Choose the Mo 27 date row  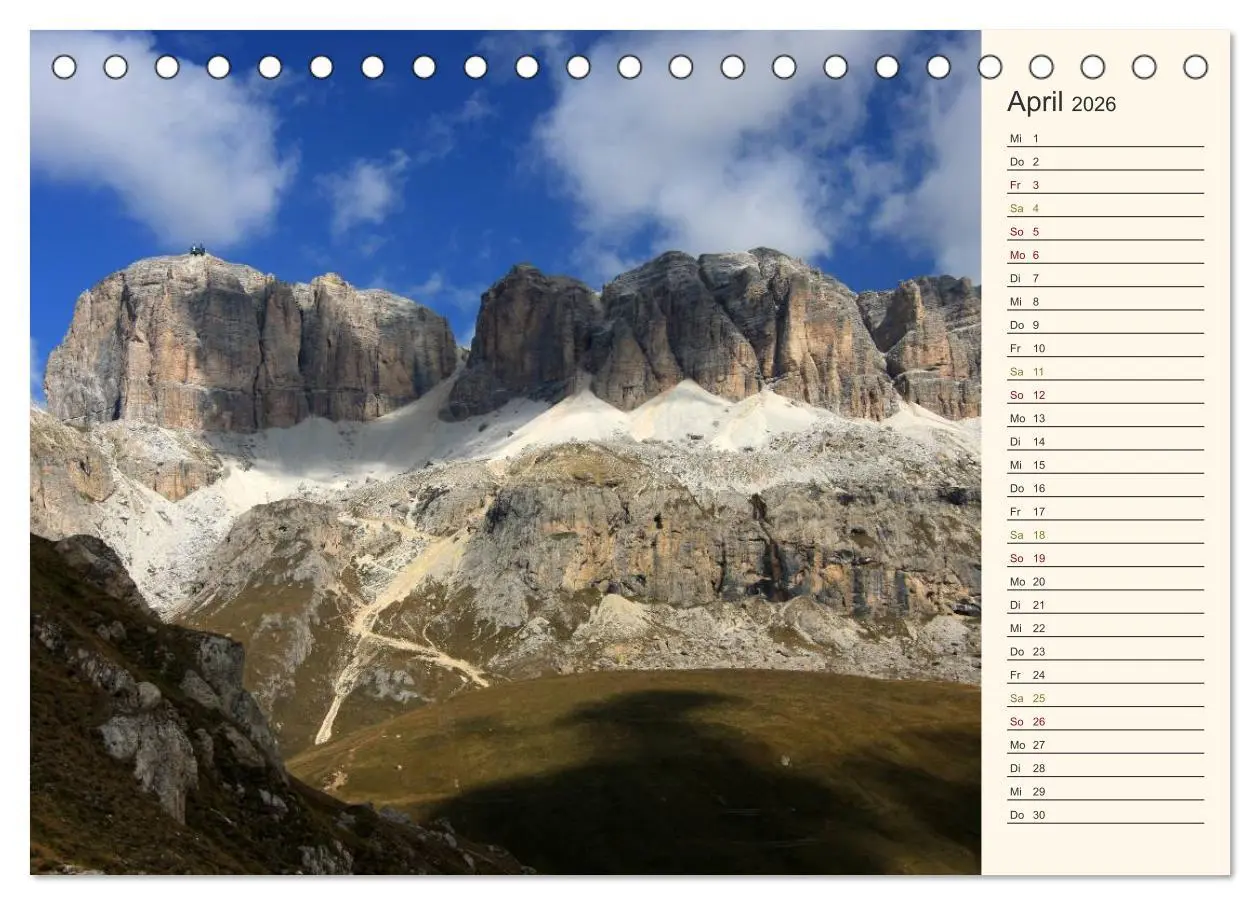(1105, 745)
